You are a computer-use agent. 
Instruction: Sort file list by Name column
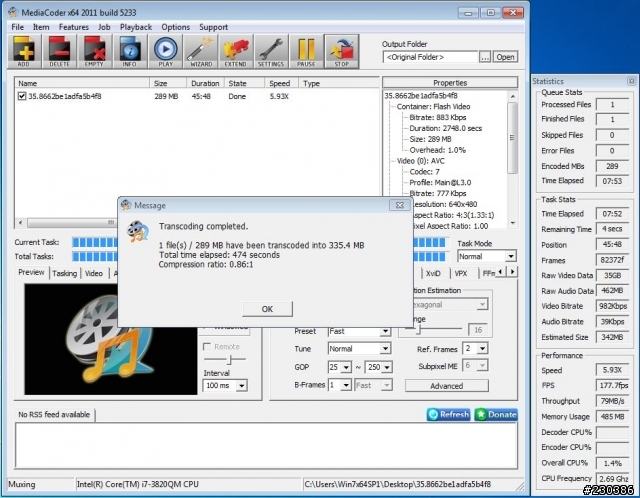coord(82,83)
